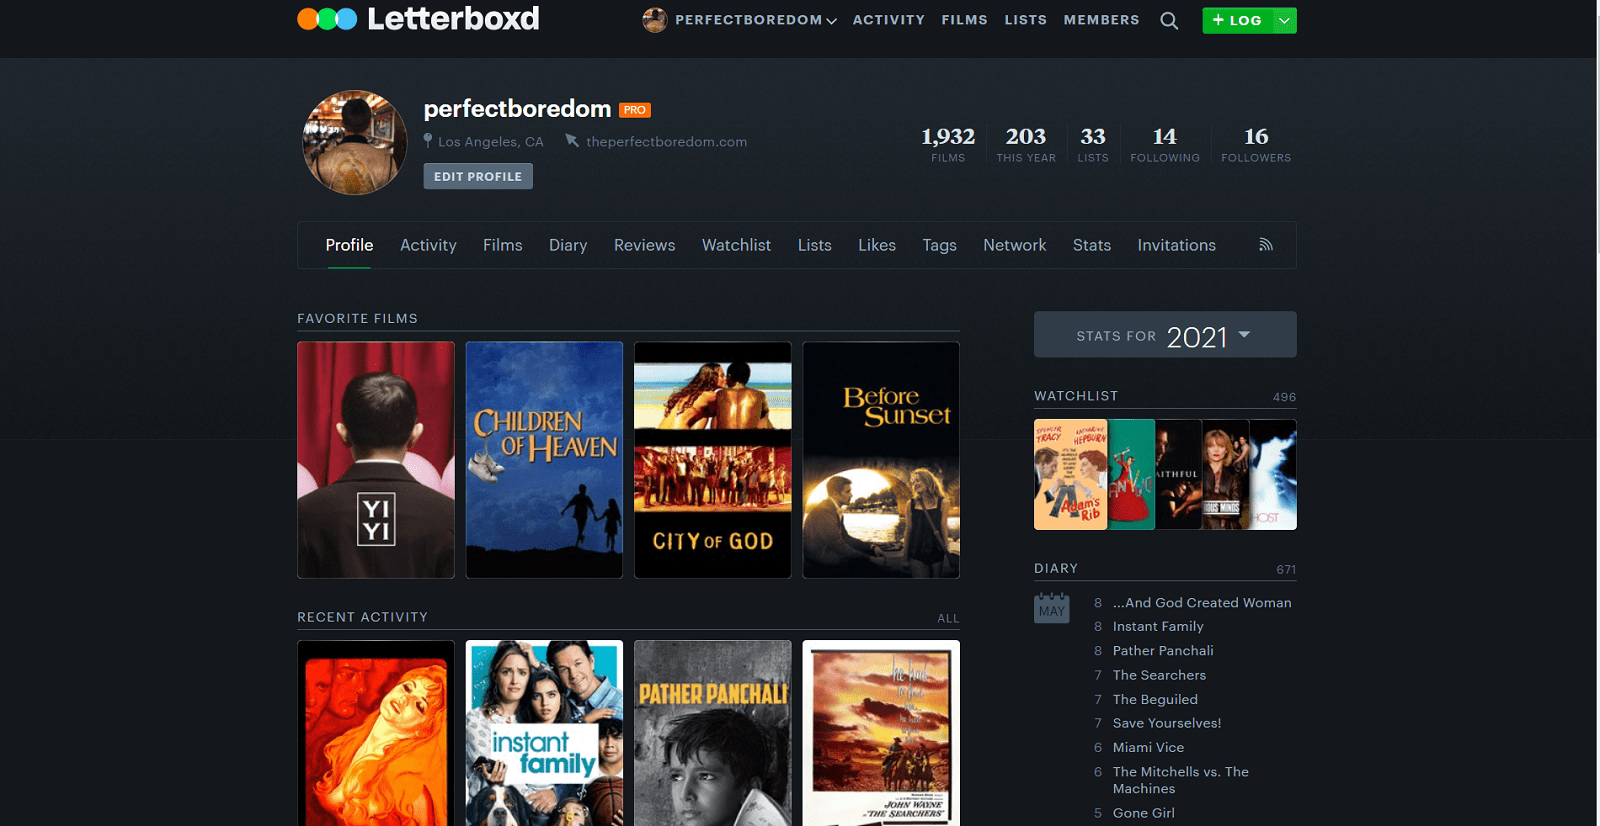Click the 496 watchlist count

pos(1284,397)
